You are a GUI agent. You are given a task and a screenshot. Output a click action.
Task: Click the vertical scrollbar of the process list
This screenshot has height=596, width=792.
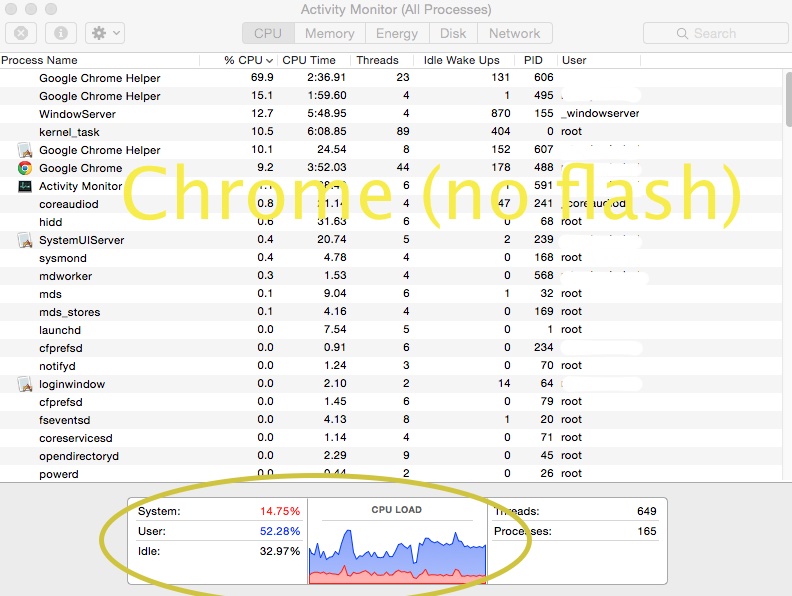788,99
